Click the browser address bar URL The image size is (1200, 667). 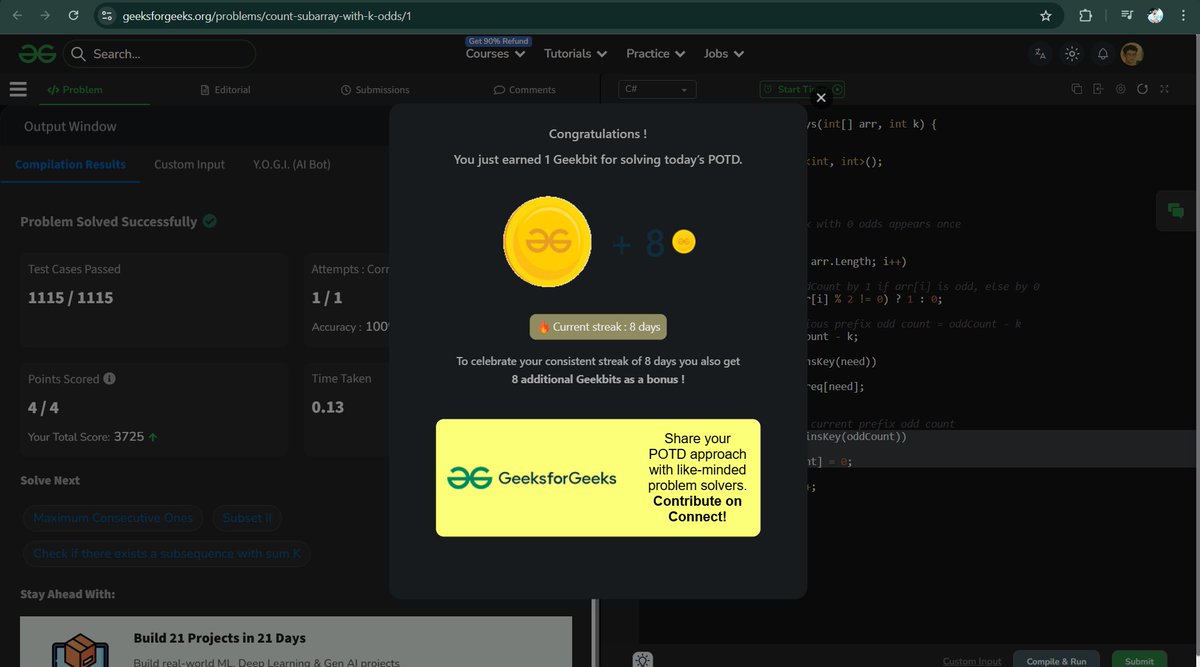(266, 17)
